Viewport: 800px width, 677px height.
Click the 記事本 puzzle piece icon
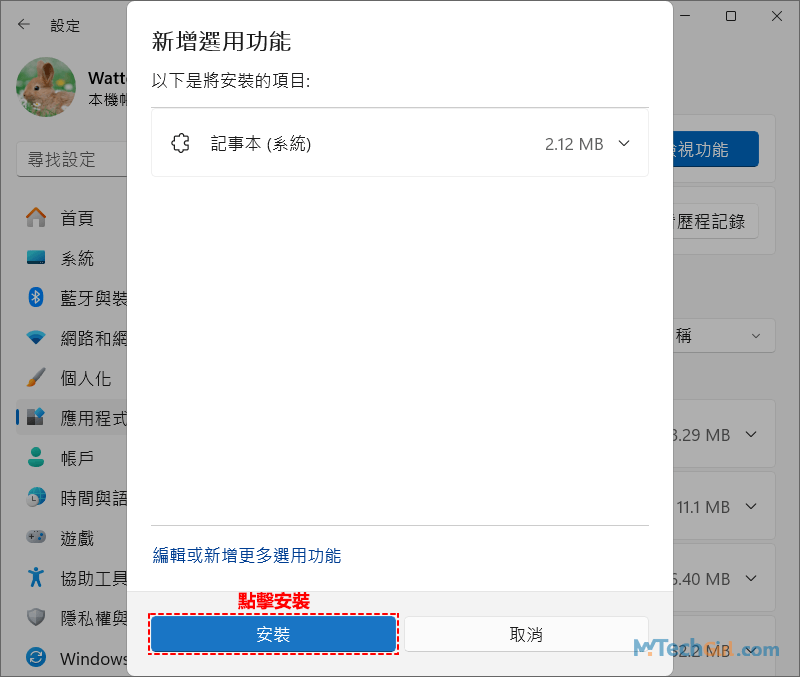[181, 144]
